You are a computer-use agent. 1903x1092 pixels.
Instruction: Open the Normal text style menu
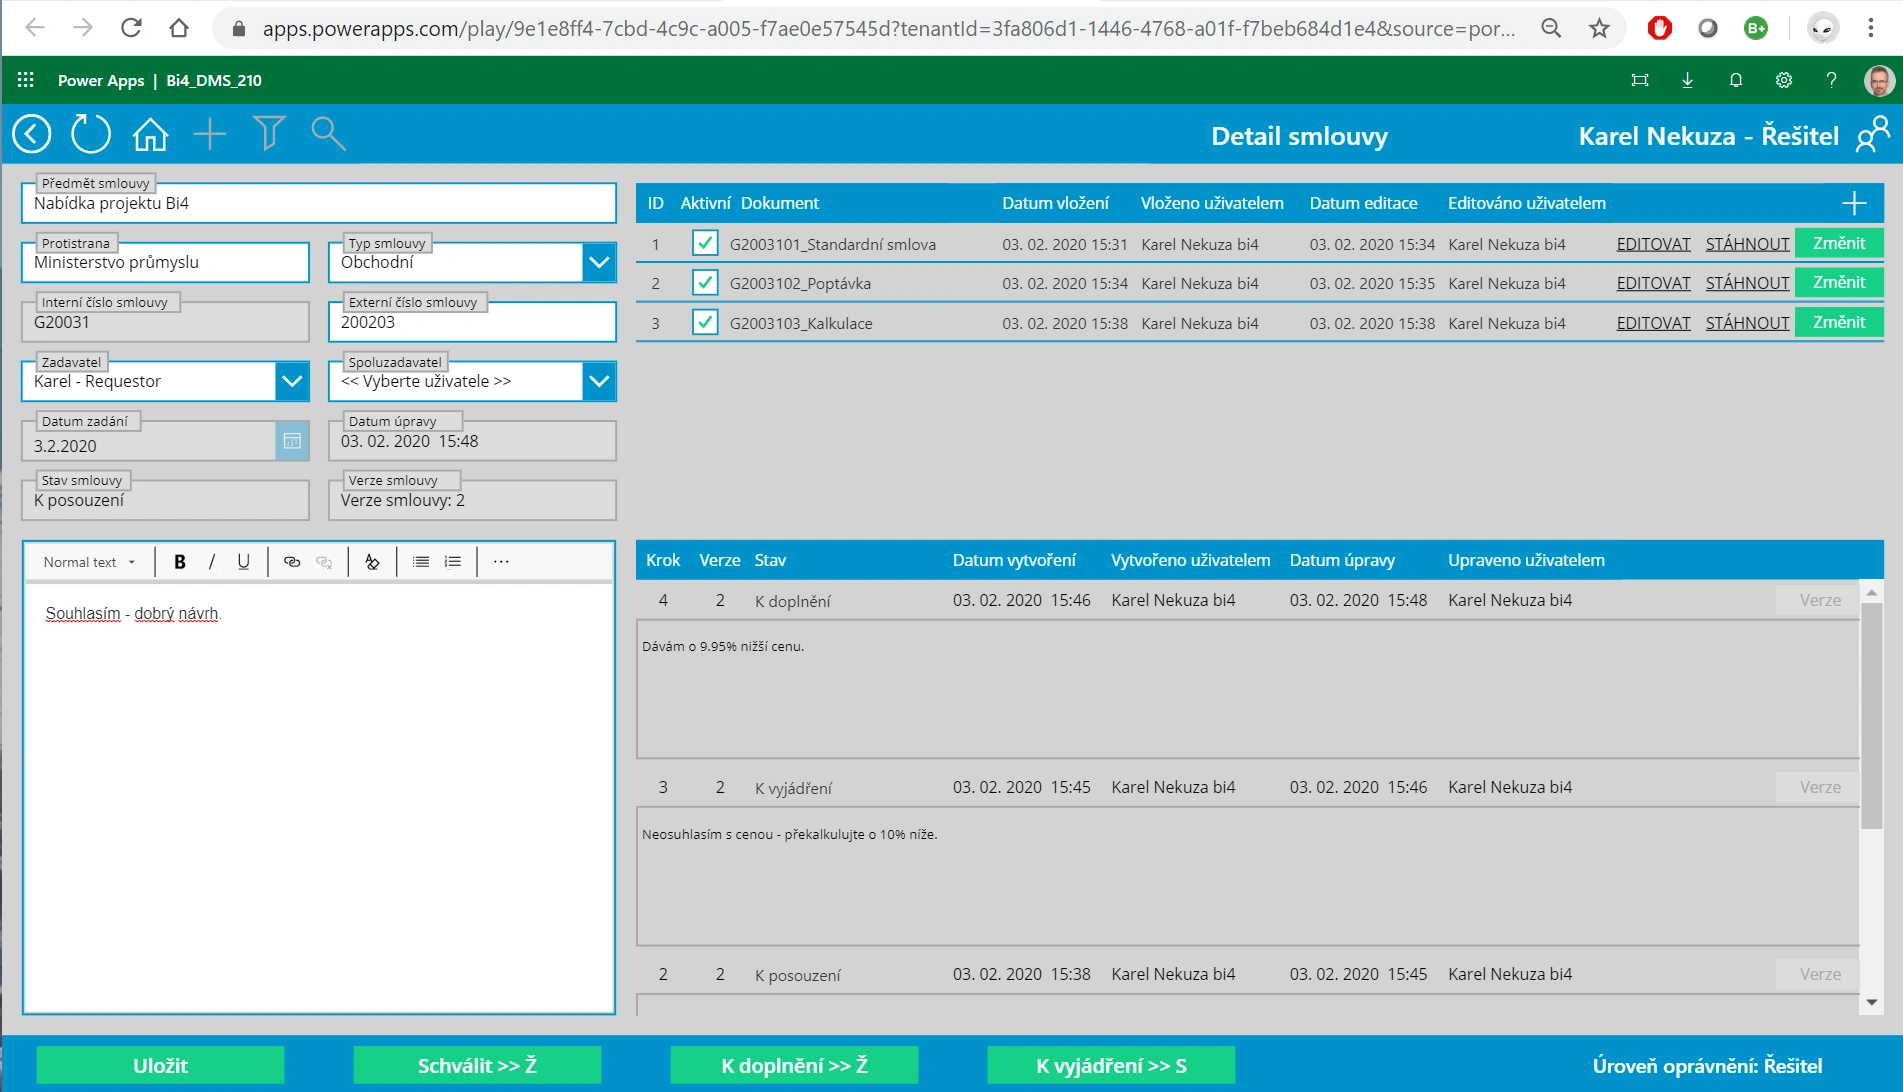click(x=89, y=562)
